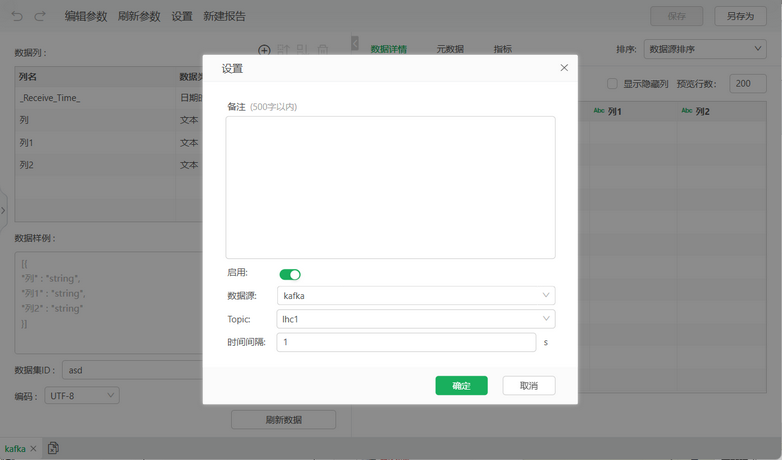Select the 列 row in data columns

click(109, 120)
